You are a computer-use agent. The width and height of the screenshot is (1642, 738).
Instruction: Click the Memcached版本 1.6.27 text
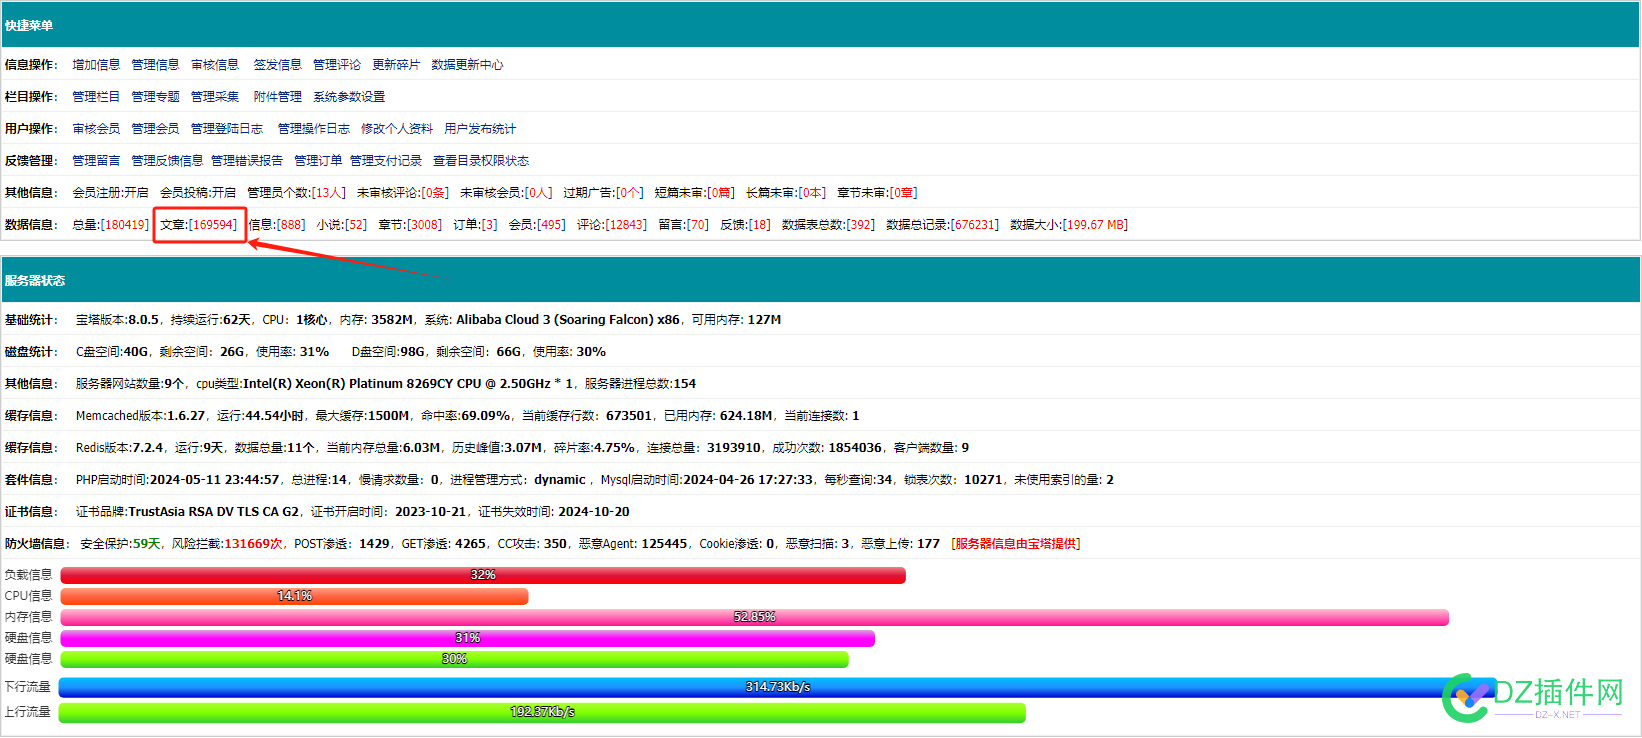tap(141, 416)
